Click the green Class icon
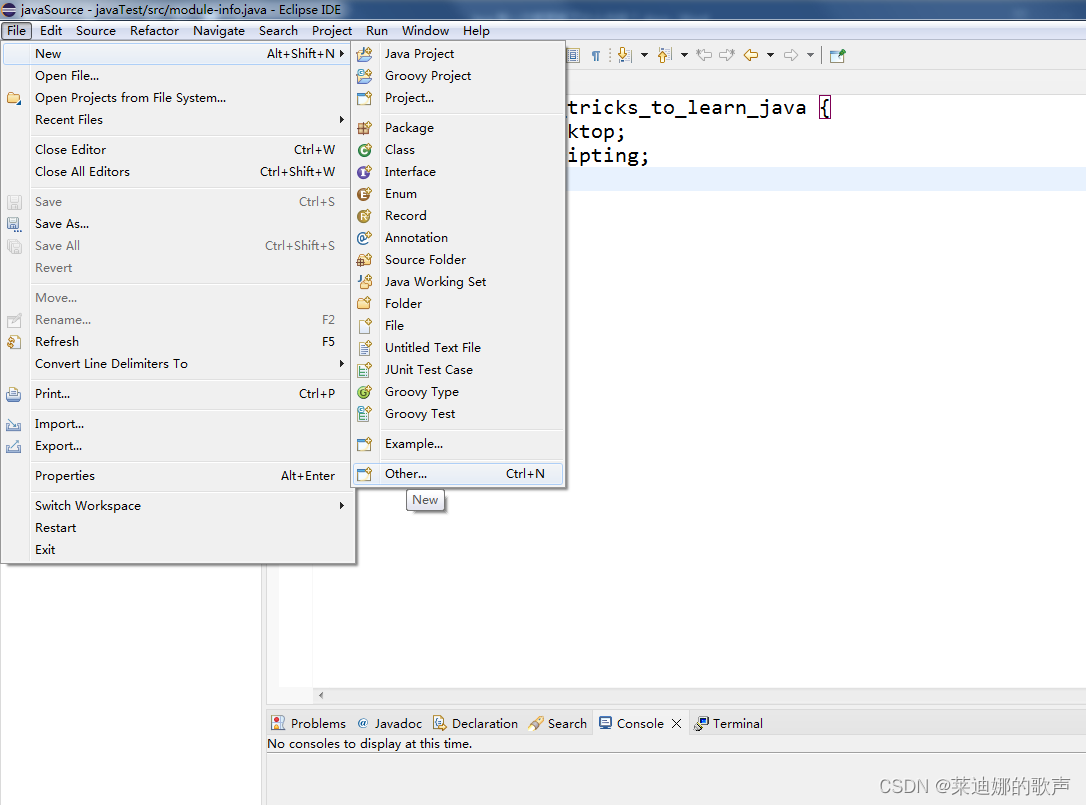The image size is (1086, 805). 364,150
